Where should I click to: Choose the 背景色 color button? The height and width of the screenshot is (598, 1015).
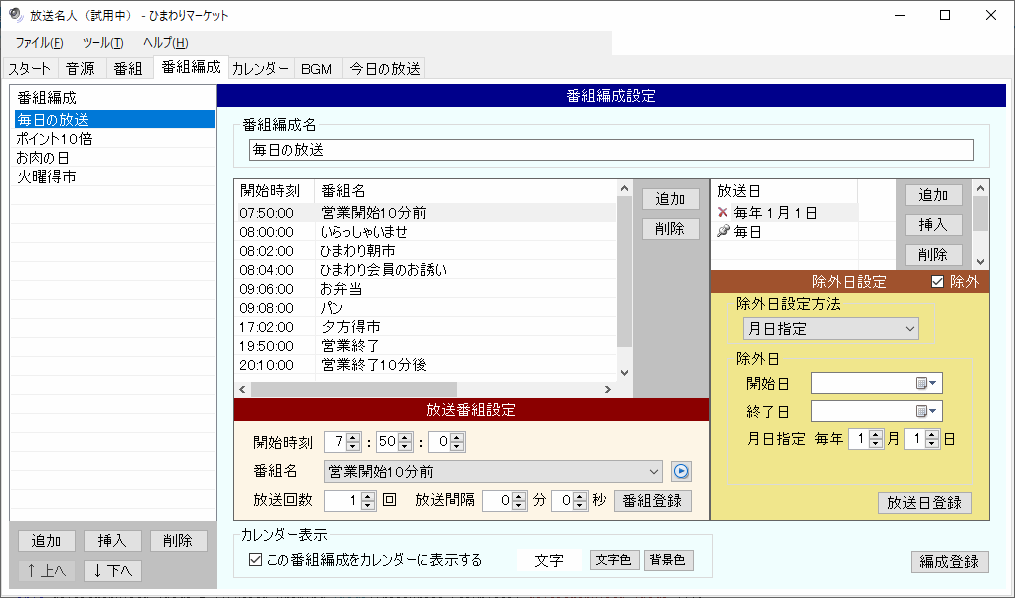668,560
